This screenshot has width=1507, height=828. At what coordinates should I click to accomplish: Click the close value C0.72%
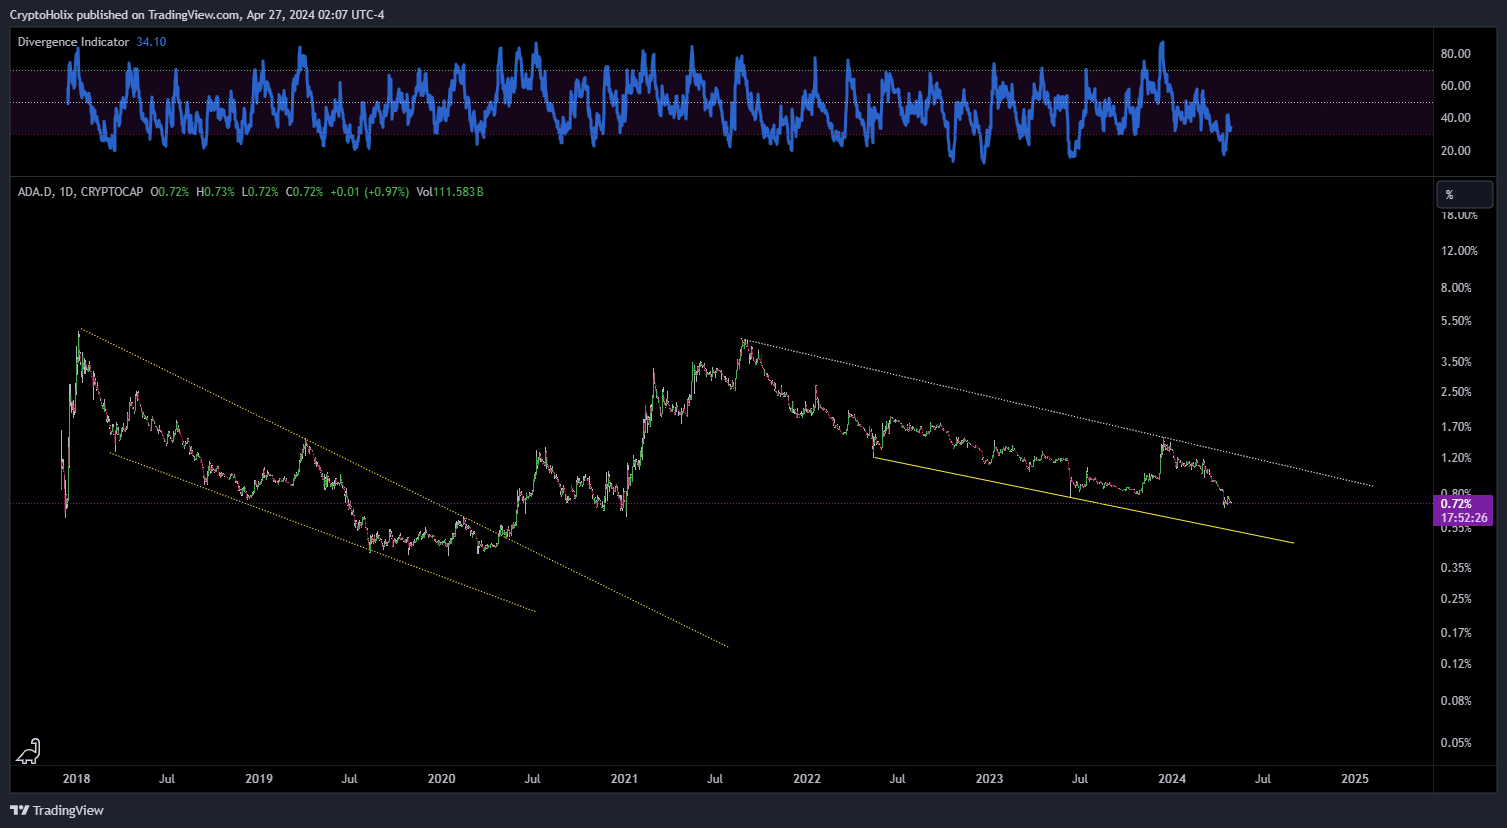[304, 191]
